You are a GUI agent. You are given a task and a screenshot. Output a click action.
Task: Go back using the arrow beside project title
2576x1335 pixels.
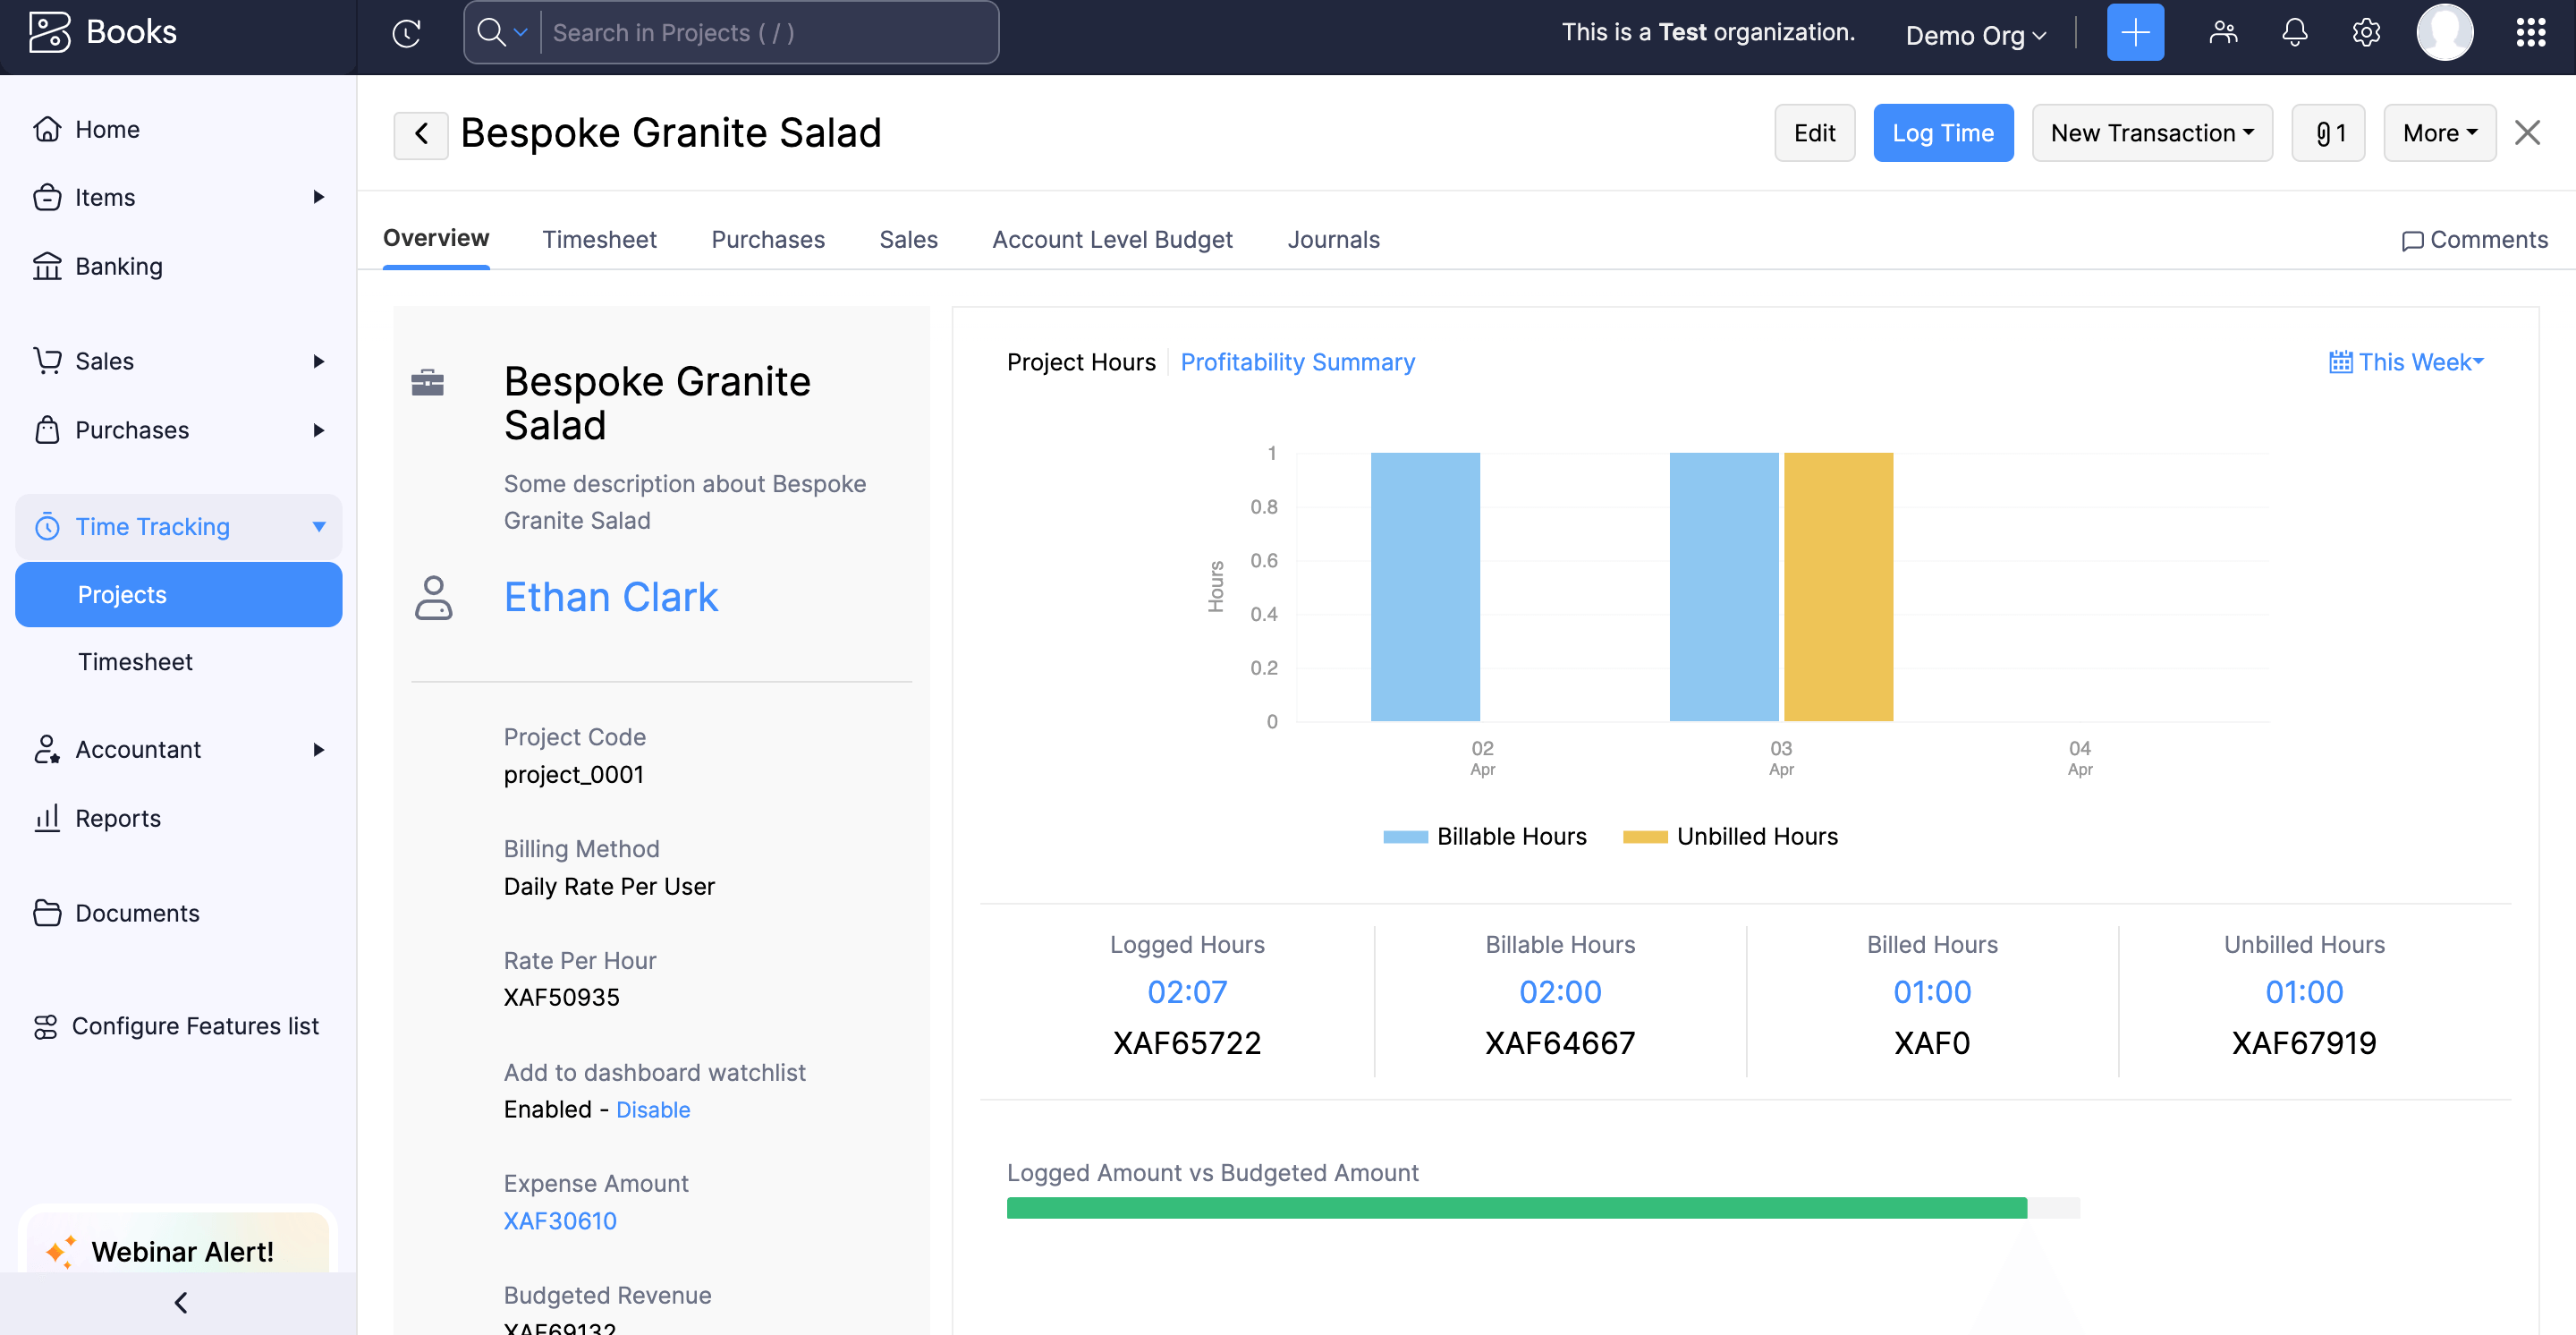pyautogui.click(x=421, y=133)
